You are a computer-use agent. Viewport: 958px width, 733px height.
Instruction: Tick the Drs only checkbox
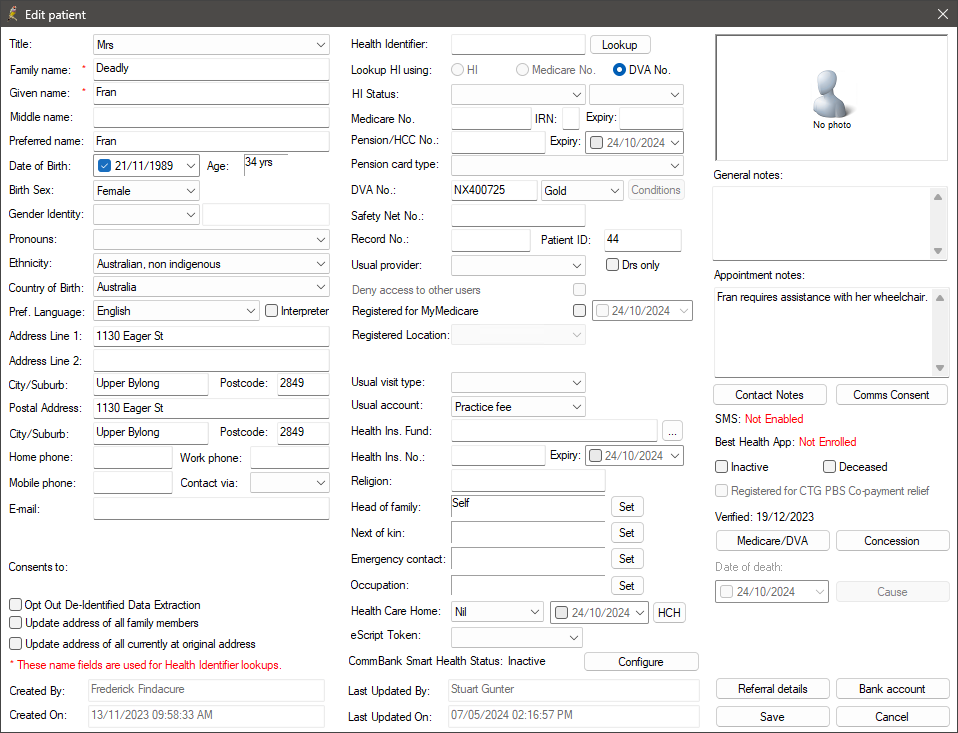(x=612, y=264)
